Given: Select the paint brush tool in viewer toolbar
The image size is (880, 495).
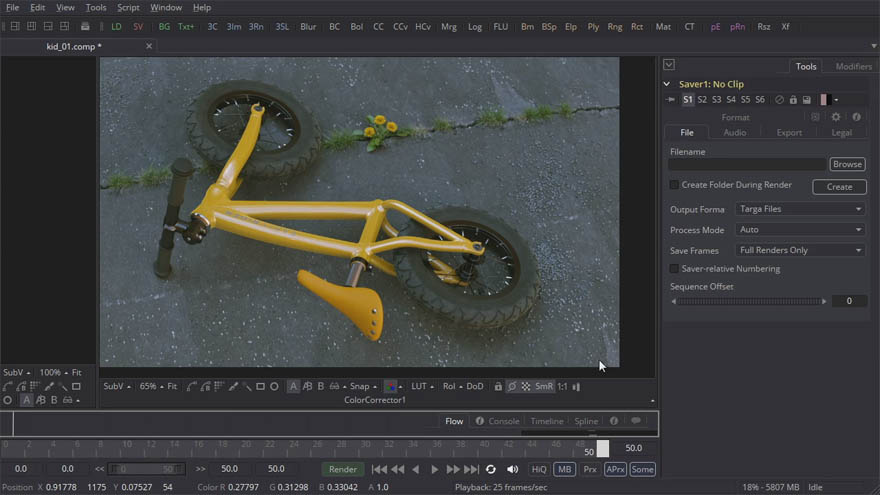Looking at the screenshot, I should (x=233, y=386).
